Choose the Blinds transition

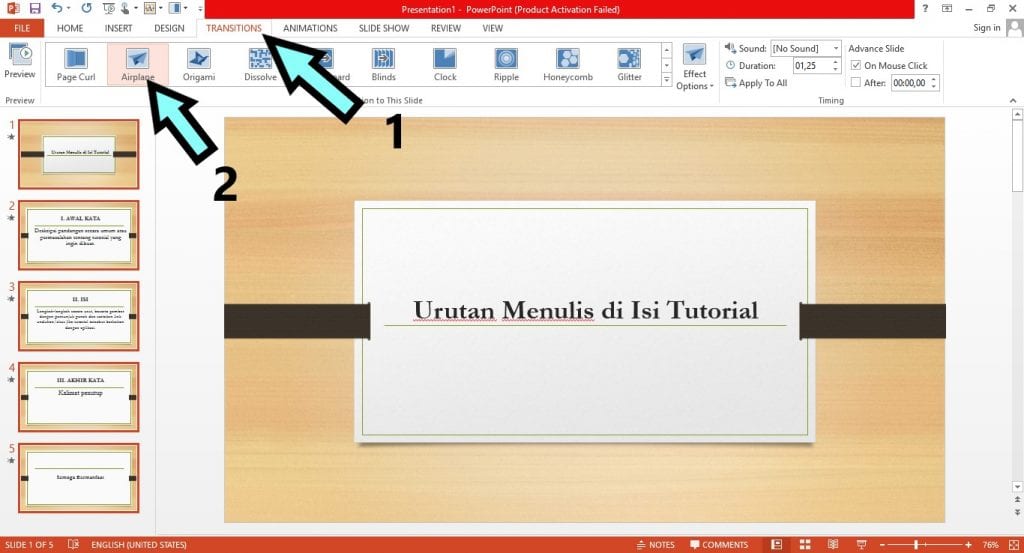pyautogui.click(x=384, y=64)
